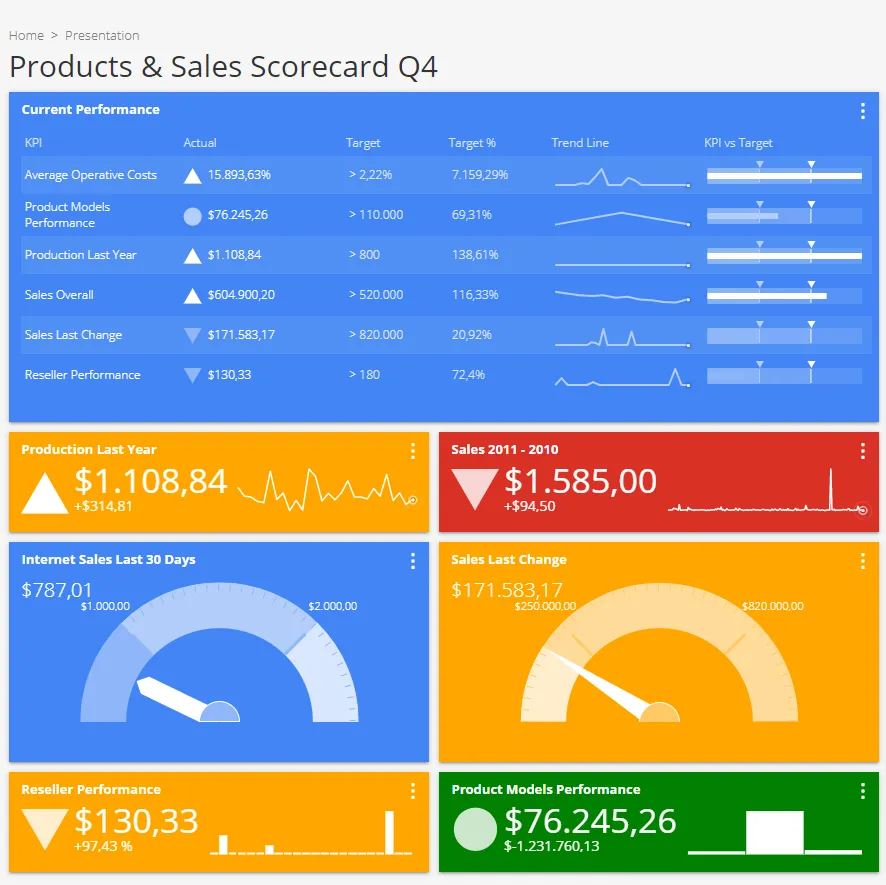Open the Sales 2011 - 2010 card menu
The height and width of the screenshot is (885, 886).
coord(862,450)
